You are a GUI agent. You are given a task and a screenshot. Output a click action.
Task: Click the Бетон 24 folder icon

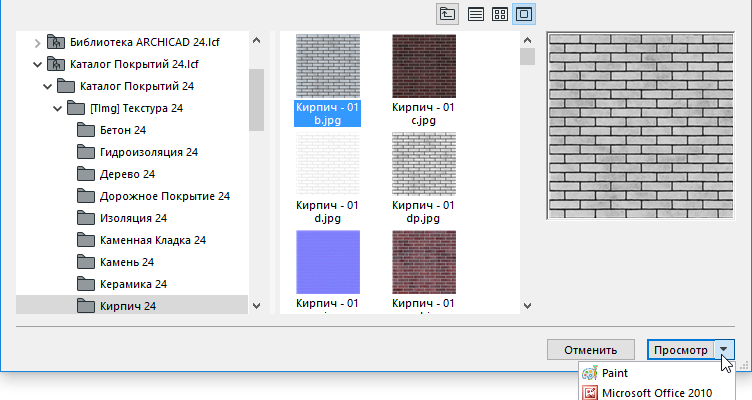(87, 131)
